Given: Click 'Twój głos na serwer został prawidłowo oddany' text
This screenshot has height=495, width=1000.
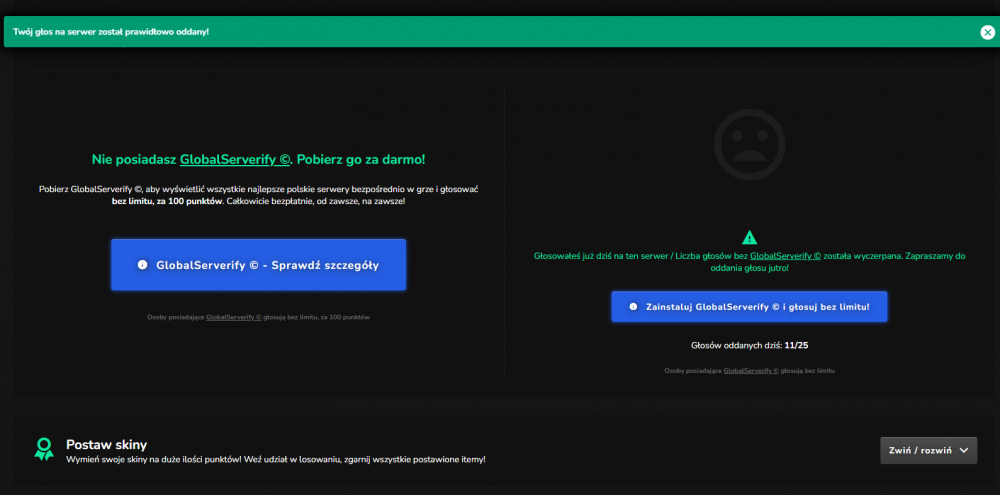Looking at the screenshot, I should (x=110, y=32).
